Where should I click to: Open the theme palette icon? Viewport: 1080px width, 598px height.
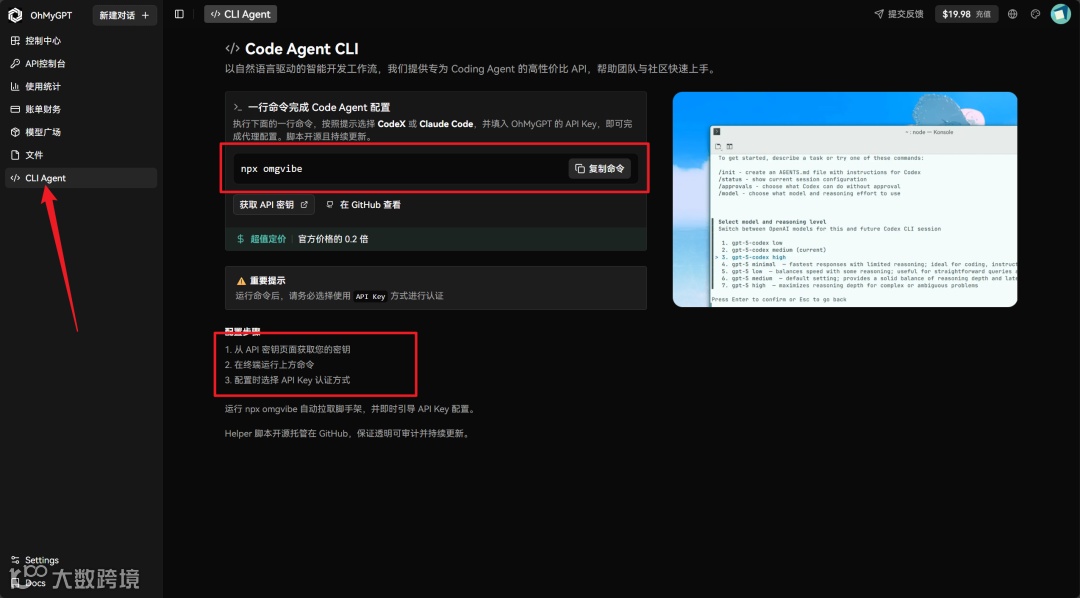[1035, 14]
